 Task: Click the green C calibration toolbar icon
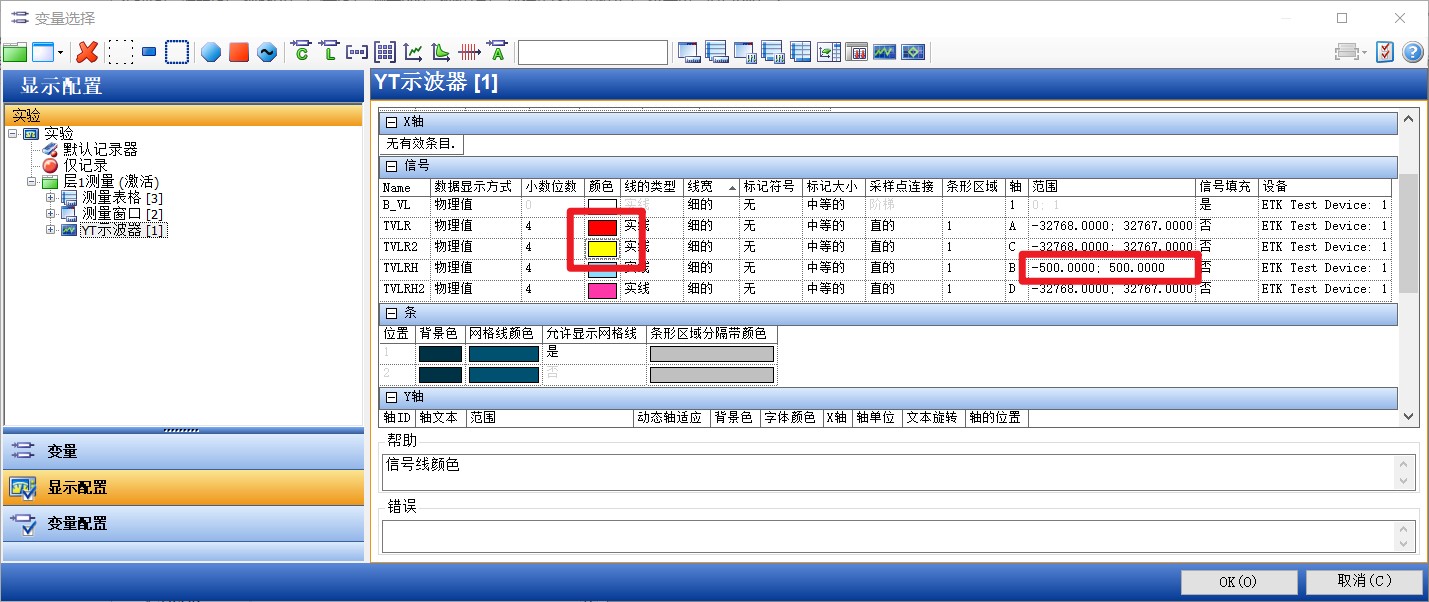tap(302, 51)
